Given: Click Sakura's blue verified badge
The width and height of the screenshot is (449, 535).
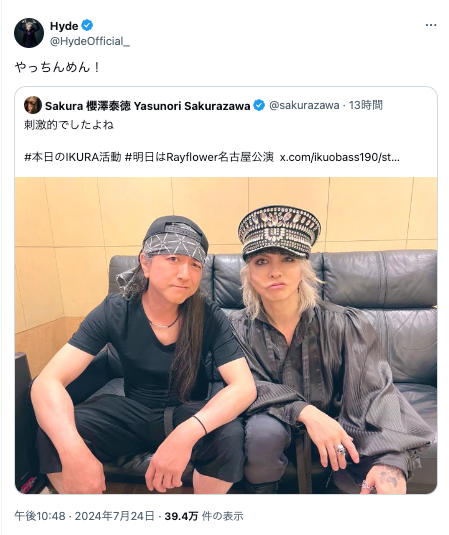Looking at the screenshot, I should [x=259, y=105].
